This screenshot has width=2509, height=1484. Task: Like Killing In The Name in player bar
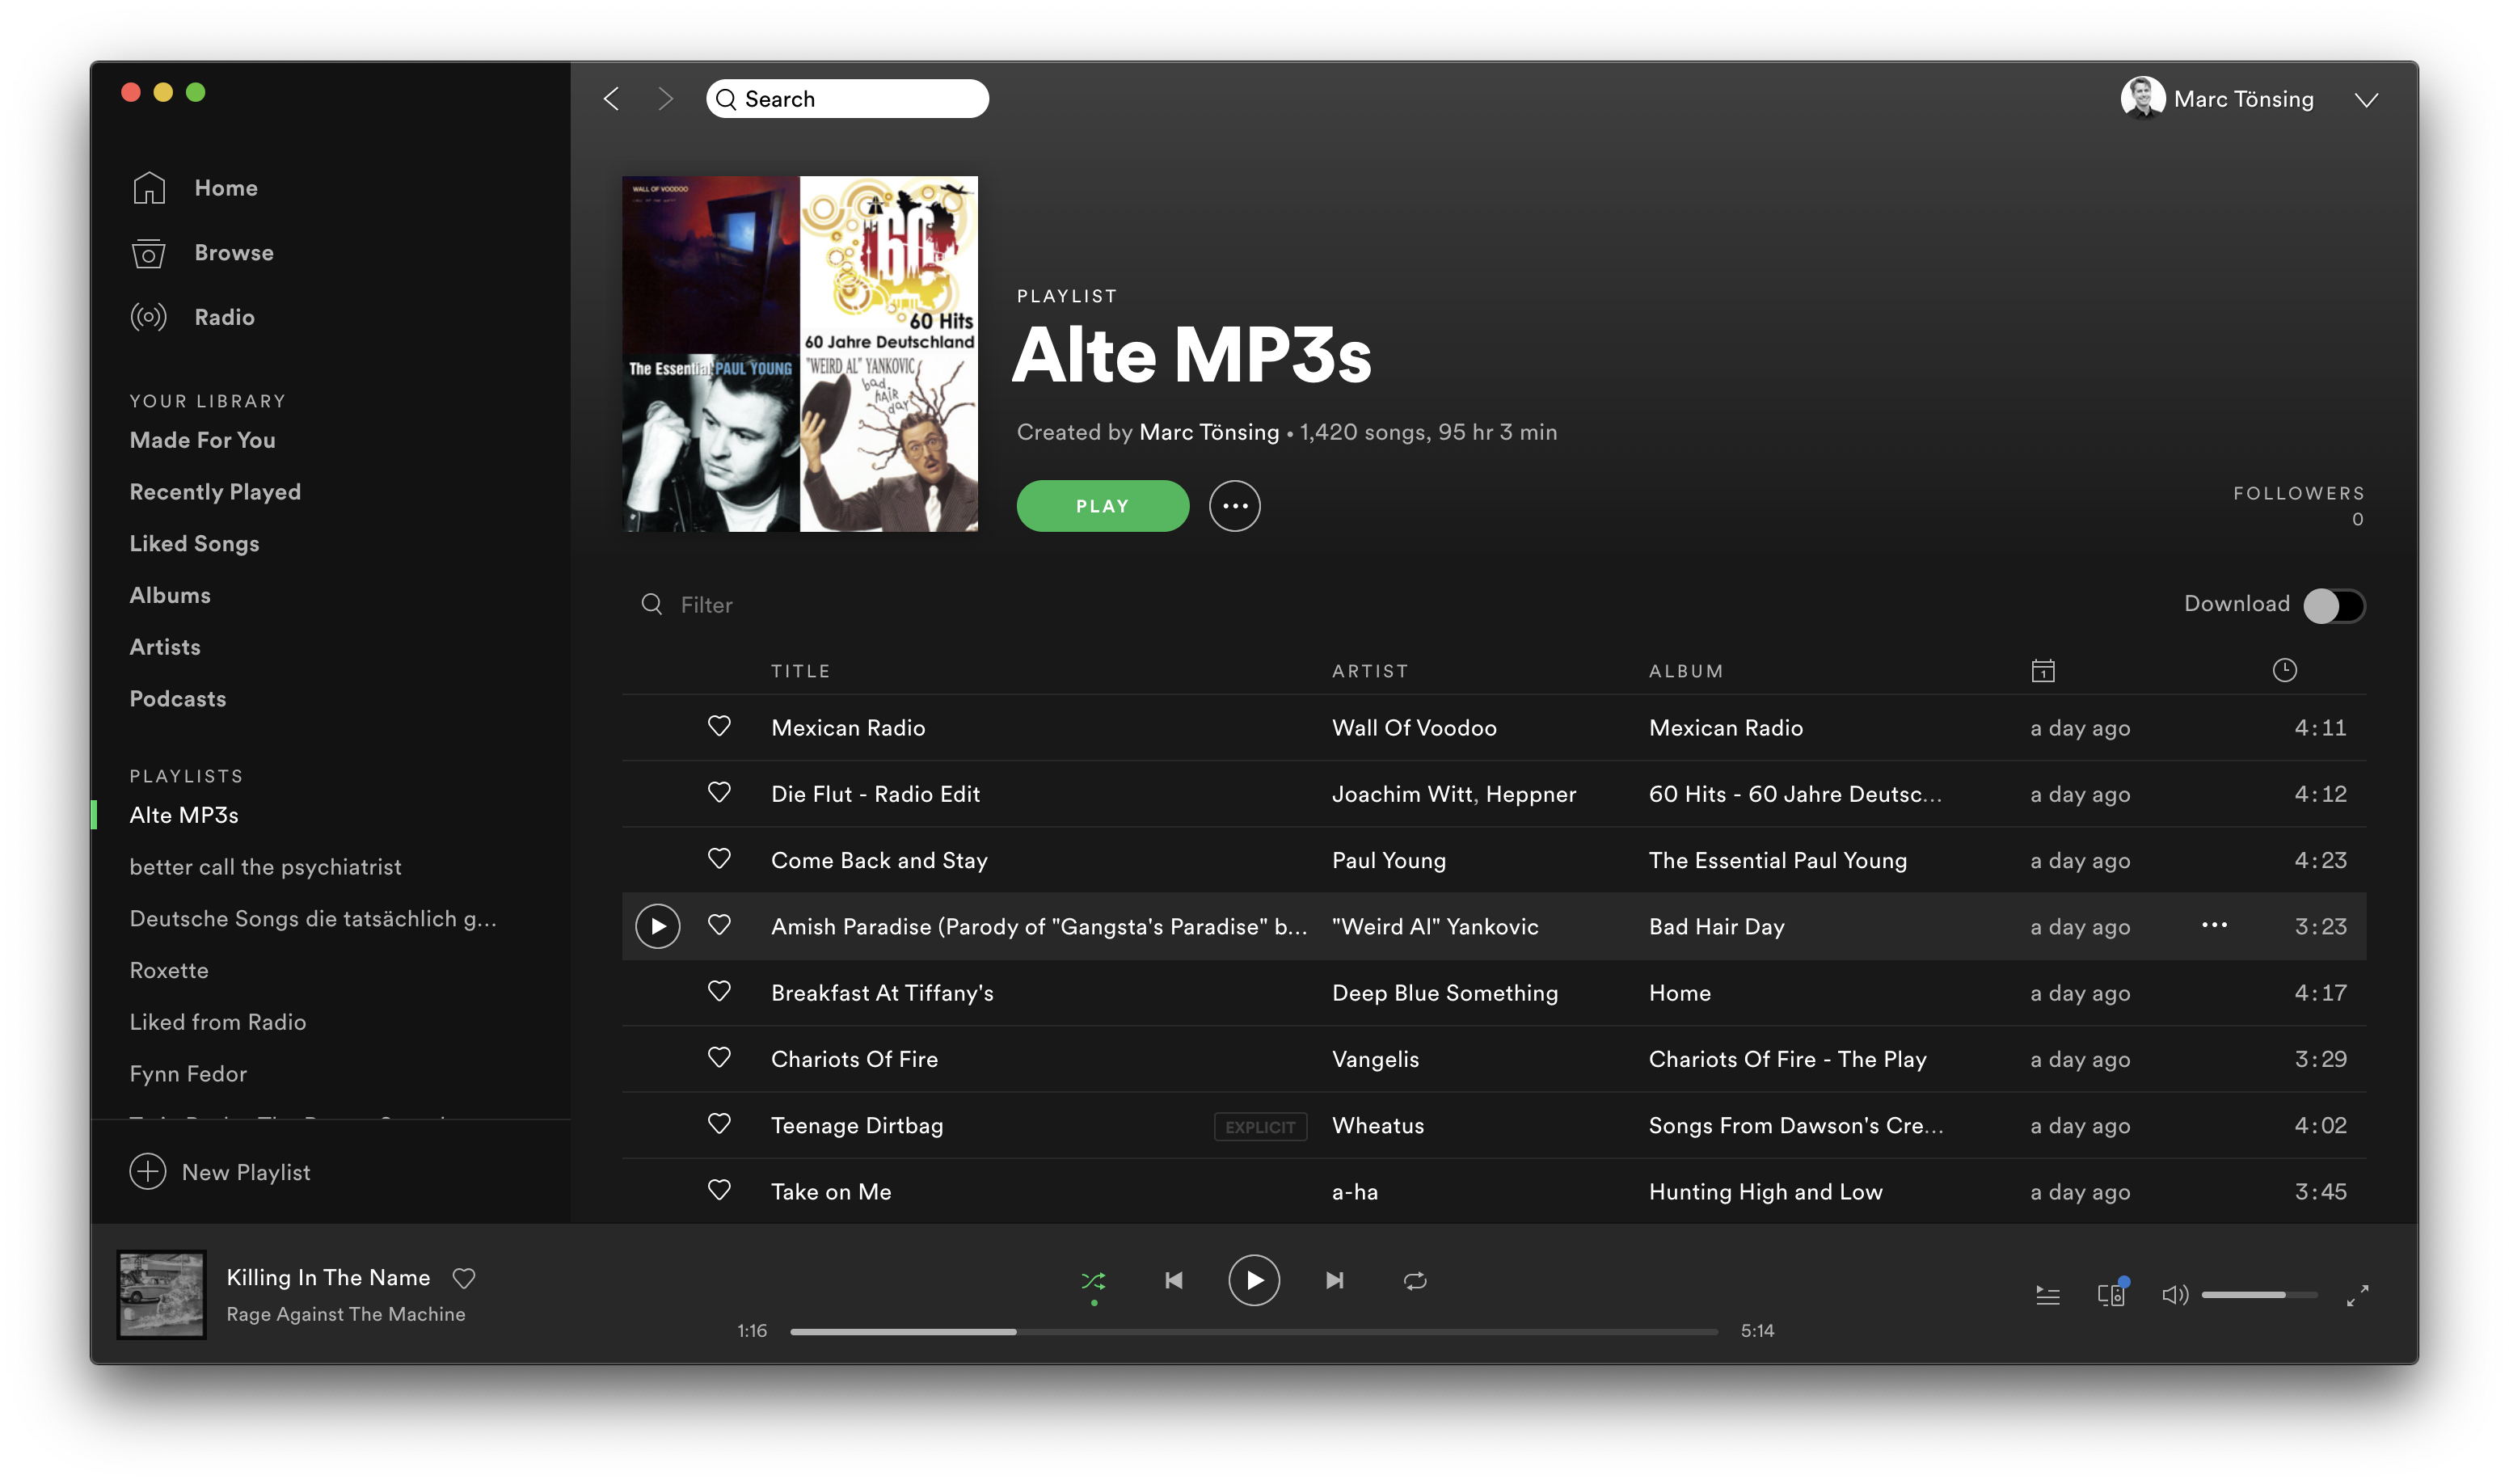point(464,1278)
